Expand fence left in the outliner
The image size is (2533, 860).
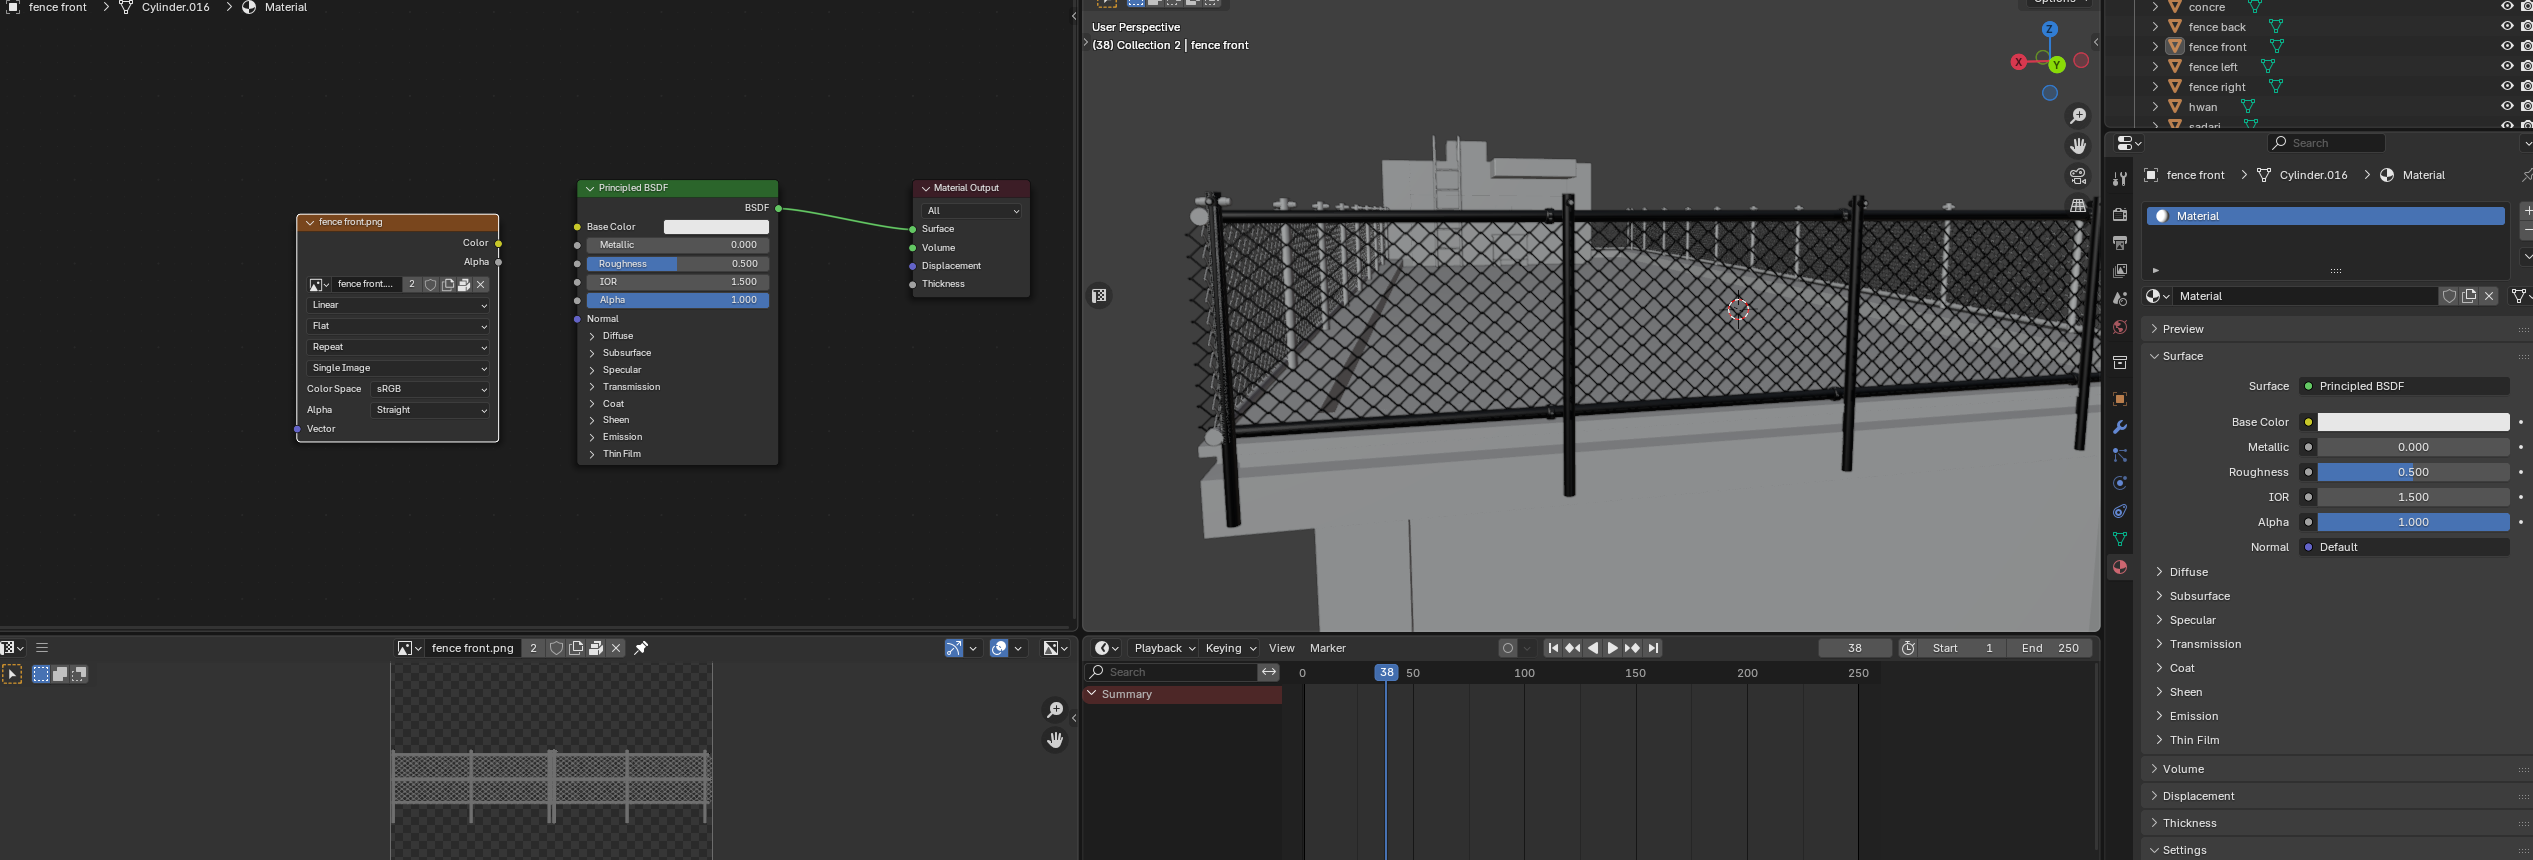click(2155, 67)
